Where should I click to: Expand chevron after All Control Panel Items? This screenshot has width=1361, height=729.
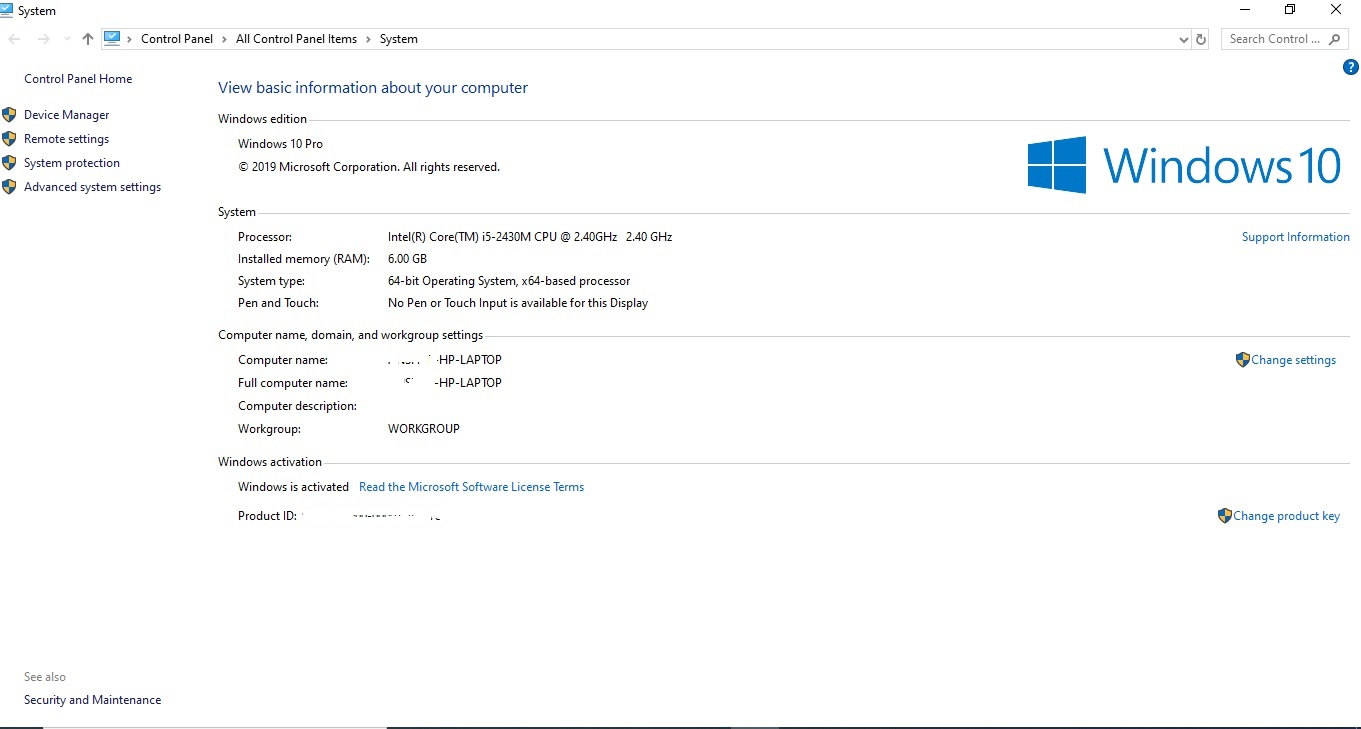[368, 39]
